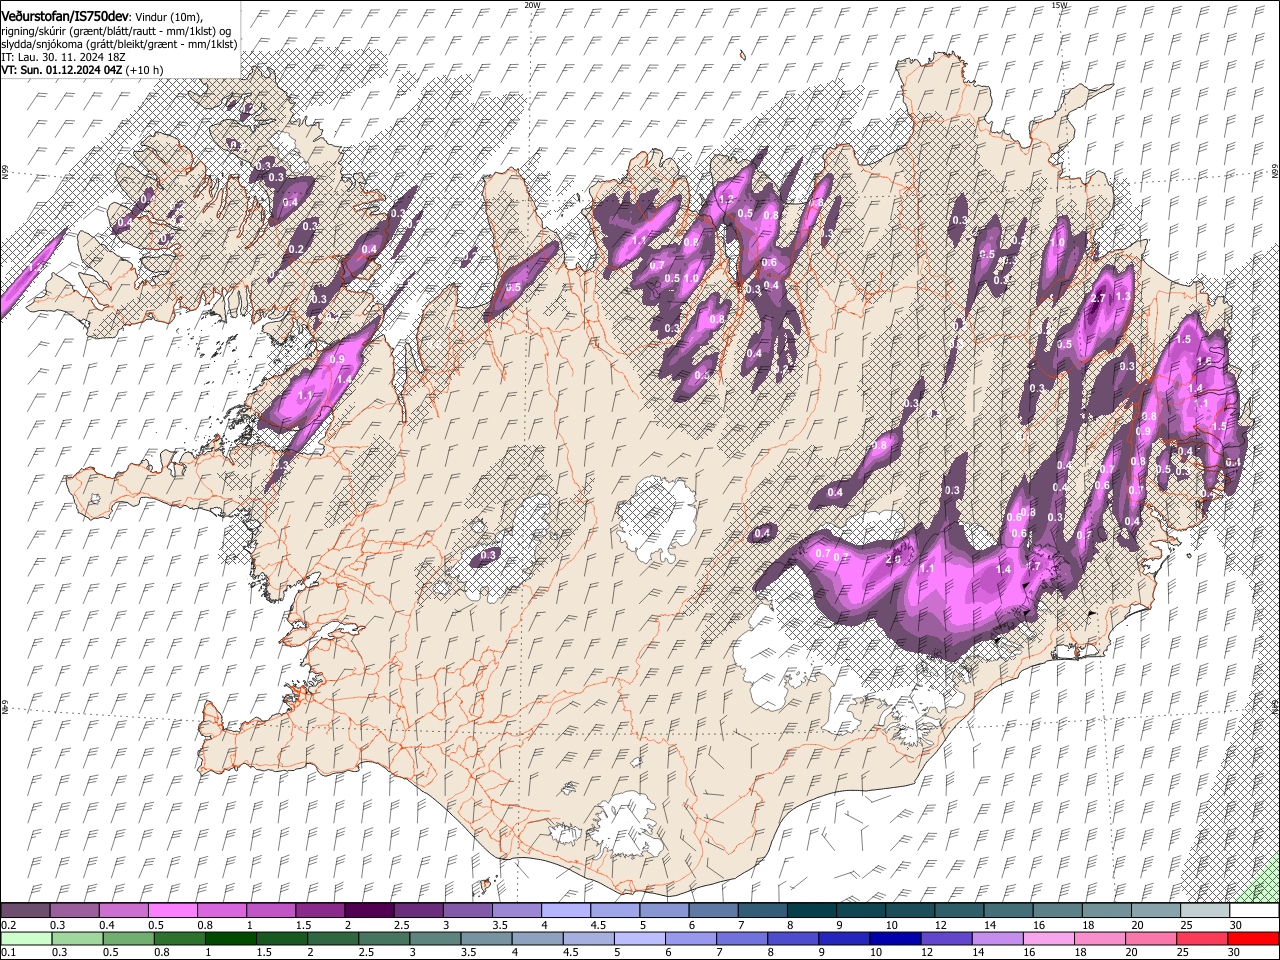Select the 3–3.5 swatch in upper snow scale
This screenshot has height=960, width=1280.
[467, 910]
